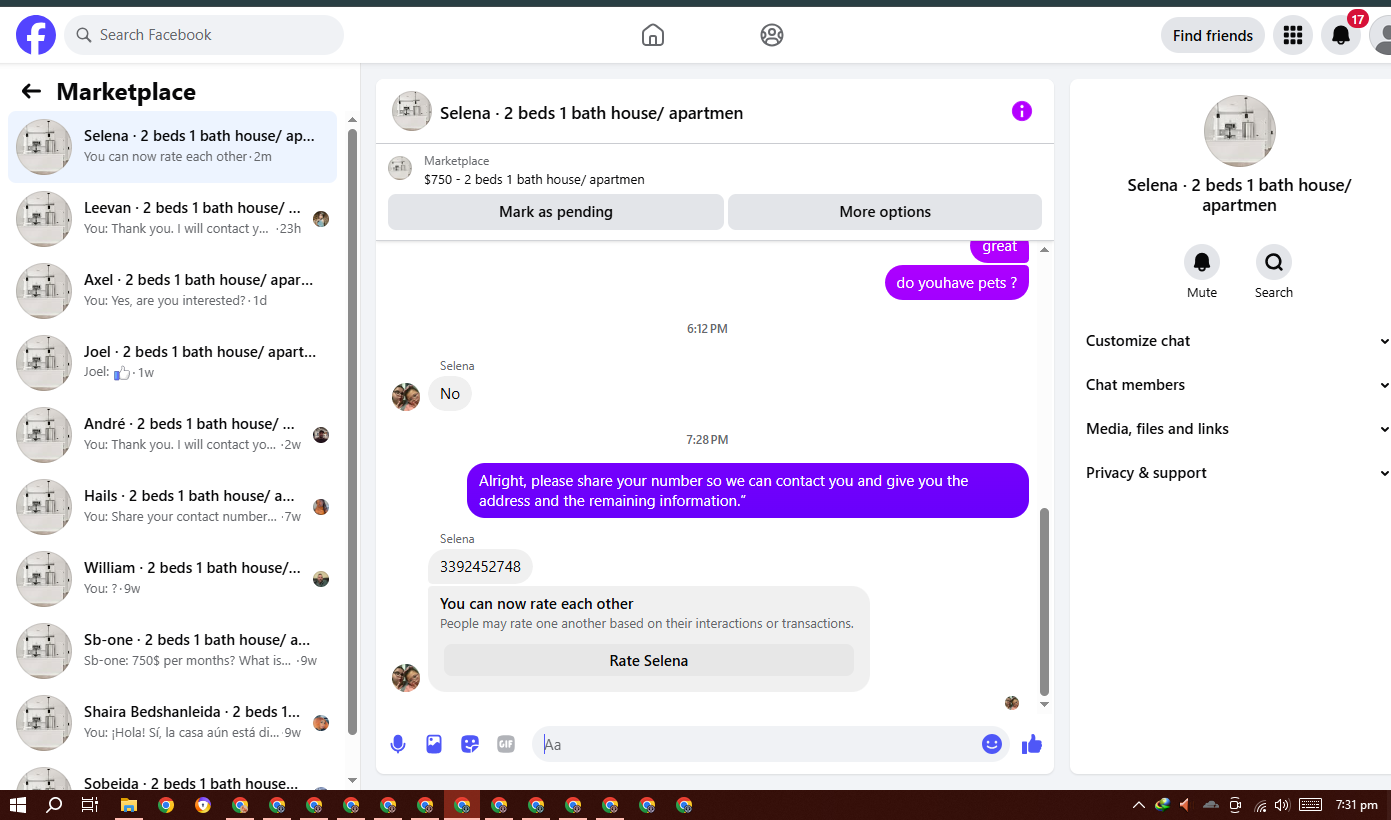Open the Home feed icon
The height and width of the screenshot is (820, 1391).
point(652,35)
